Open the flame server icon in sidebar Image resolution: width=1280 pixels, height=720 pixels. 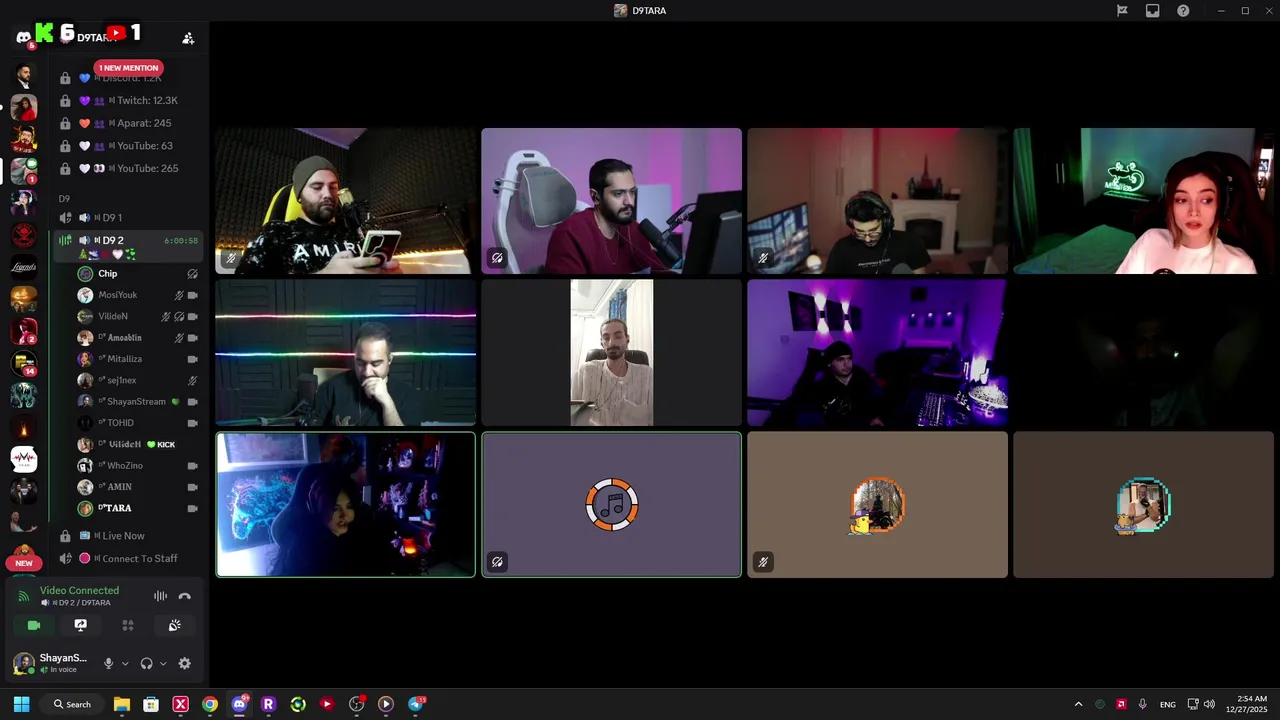coord(24,427)
